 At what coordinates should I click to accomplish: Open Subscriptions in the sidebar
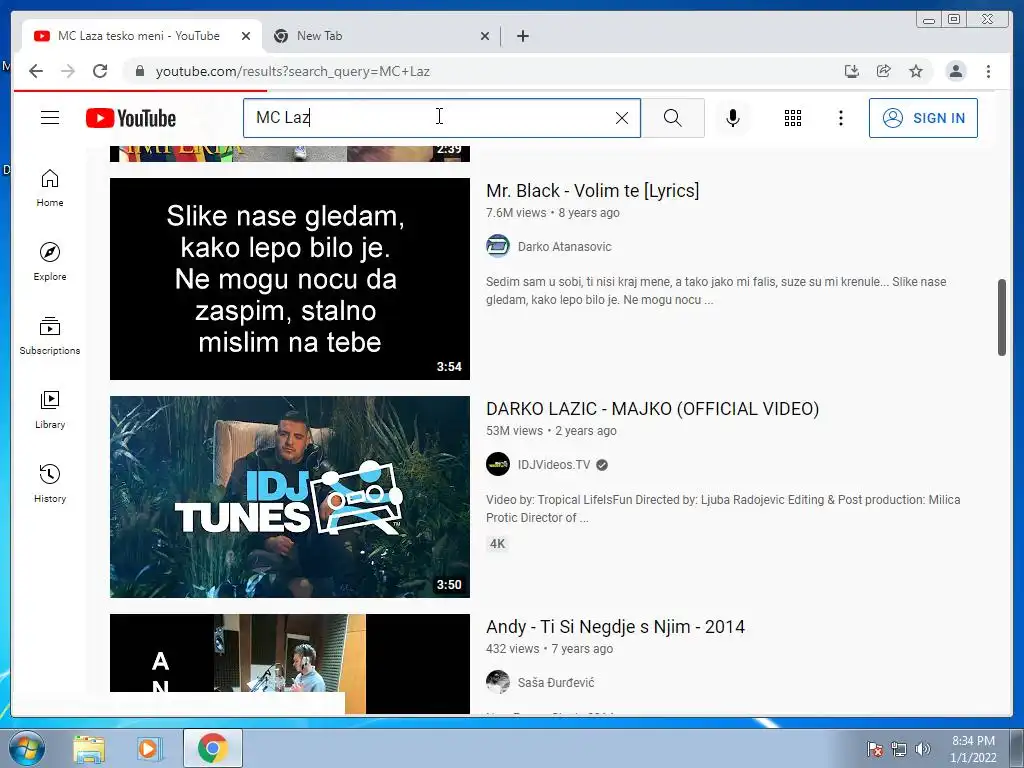50,336
